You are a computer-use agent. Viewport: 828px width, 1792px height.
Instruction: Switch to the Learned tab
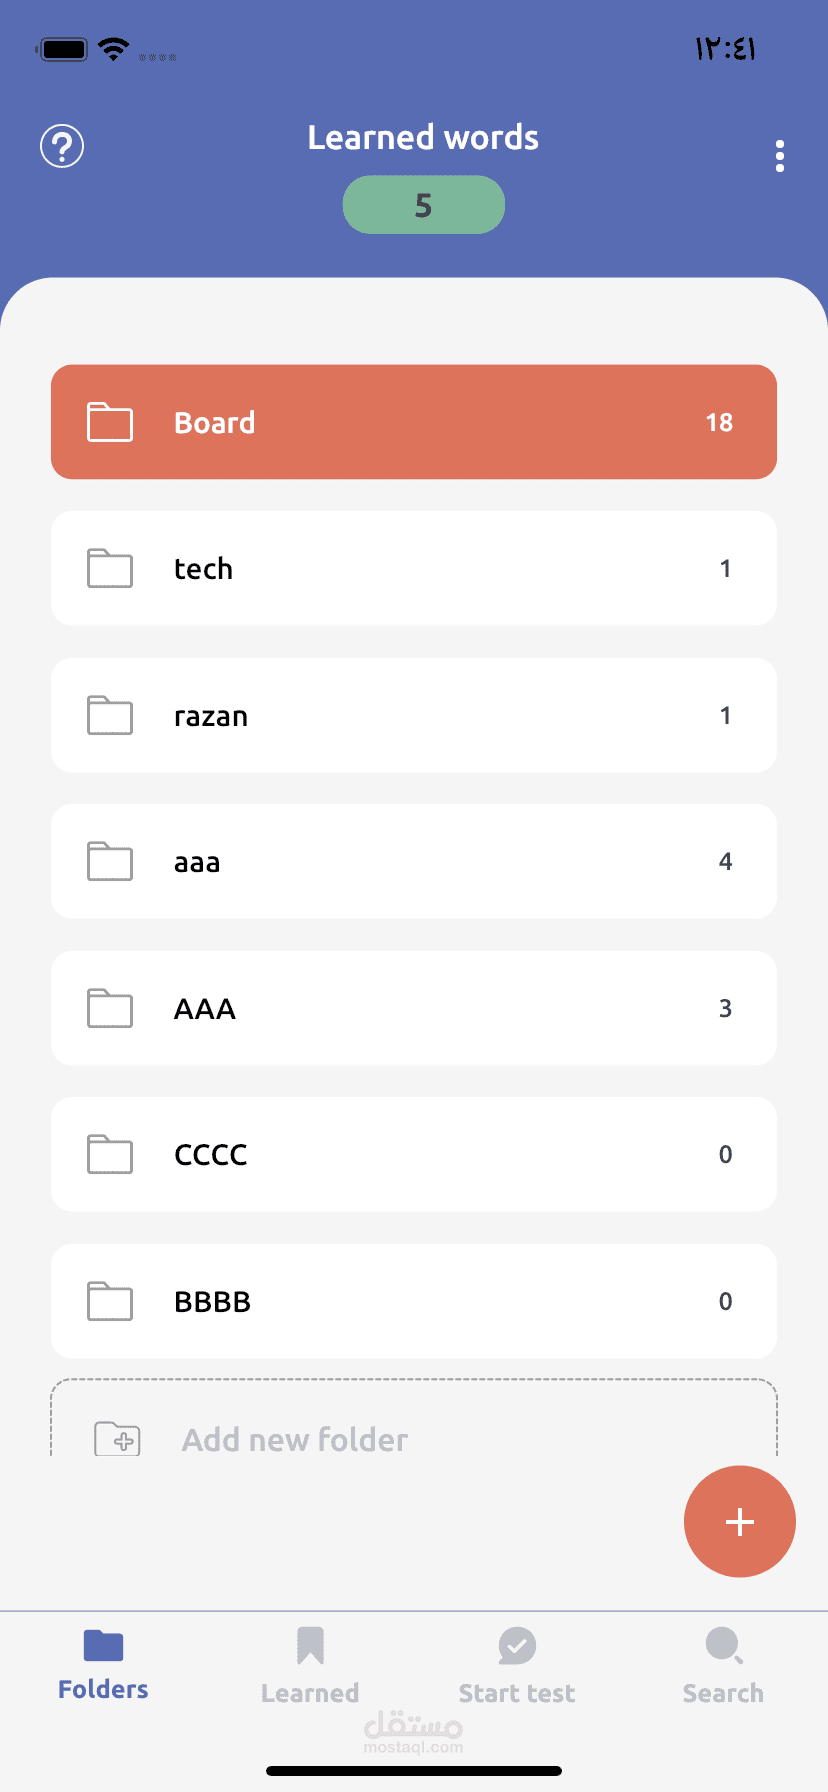310,1667
